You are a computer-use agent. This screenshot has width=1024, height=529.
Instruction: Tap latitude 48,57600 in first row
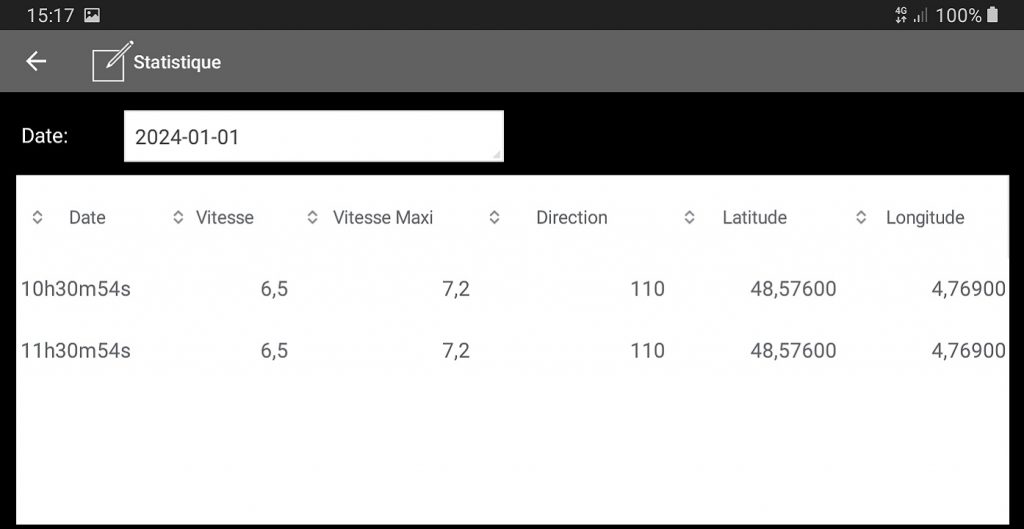[793, 289]
